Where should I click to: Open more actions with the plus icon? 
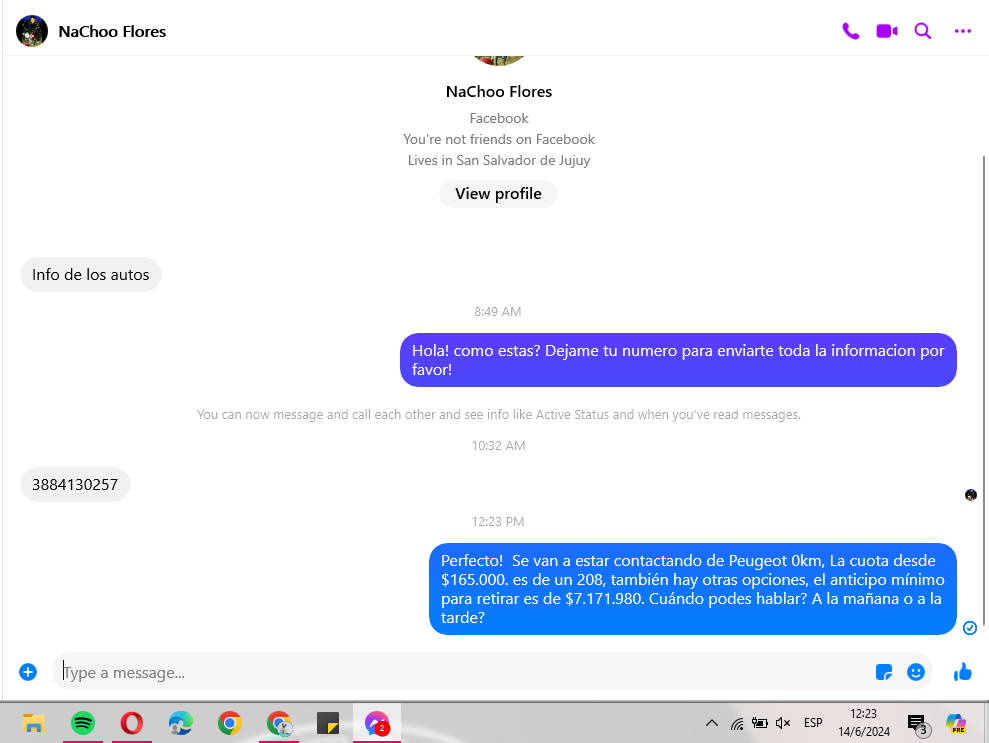[28, 672]
